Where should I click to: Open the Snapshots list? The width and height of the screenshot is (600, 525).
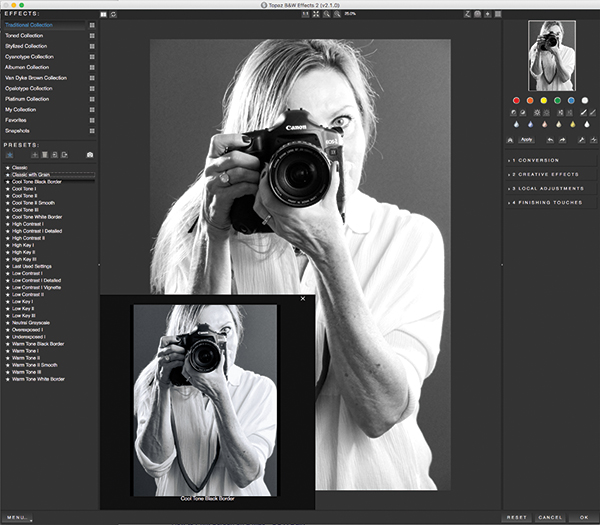coord(17,131)
